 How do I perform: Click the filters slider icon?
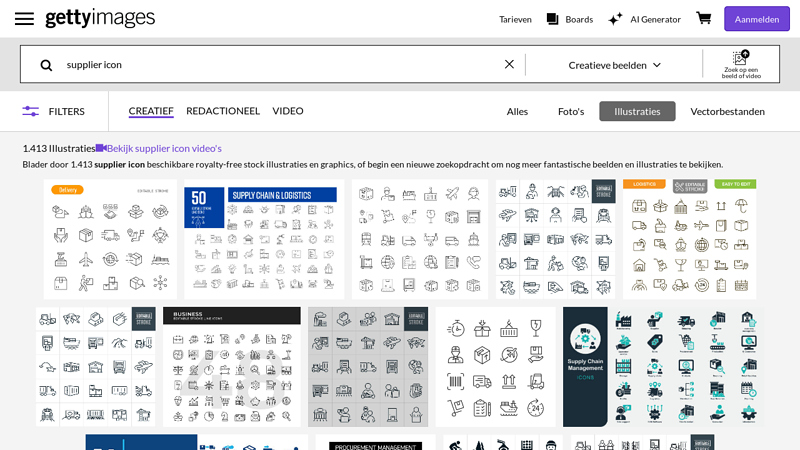(31, 111)
